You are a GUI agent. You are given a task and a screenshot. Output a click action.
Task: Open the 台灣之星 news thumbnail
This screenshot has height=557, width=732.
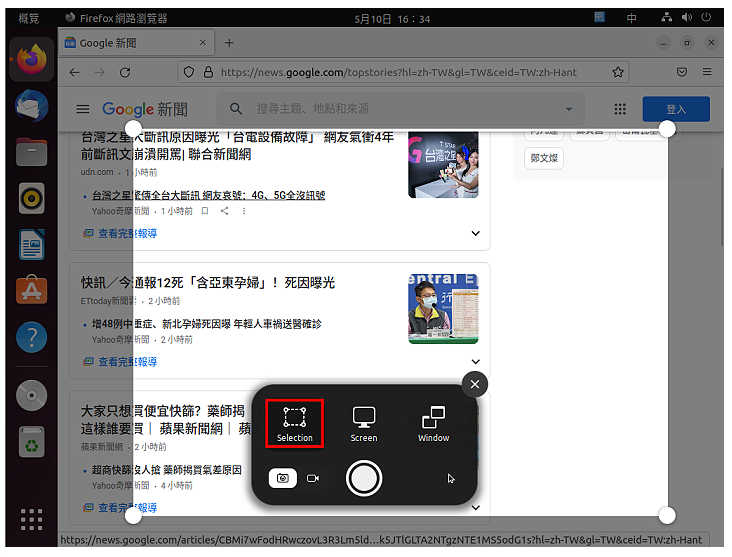click(x=443, y=164)
